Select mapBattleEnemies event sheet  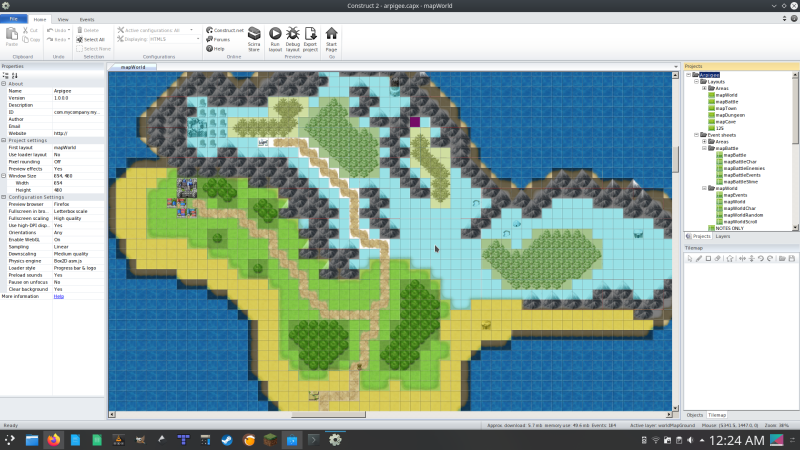click(744, 168)
